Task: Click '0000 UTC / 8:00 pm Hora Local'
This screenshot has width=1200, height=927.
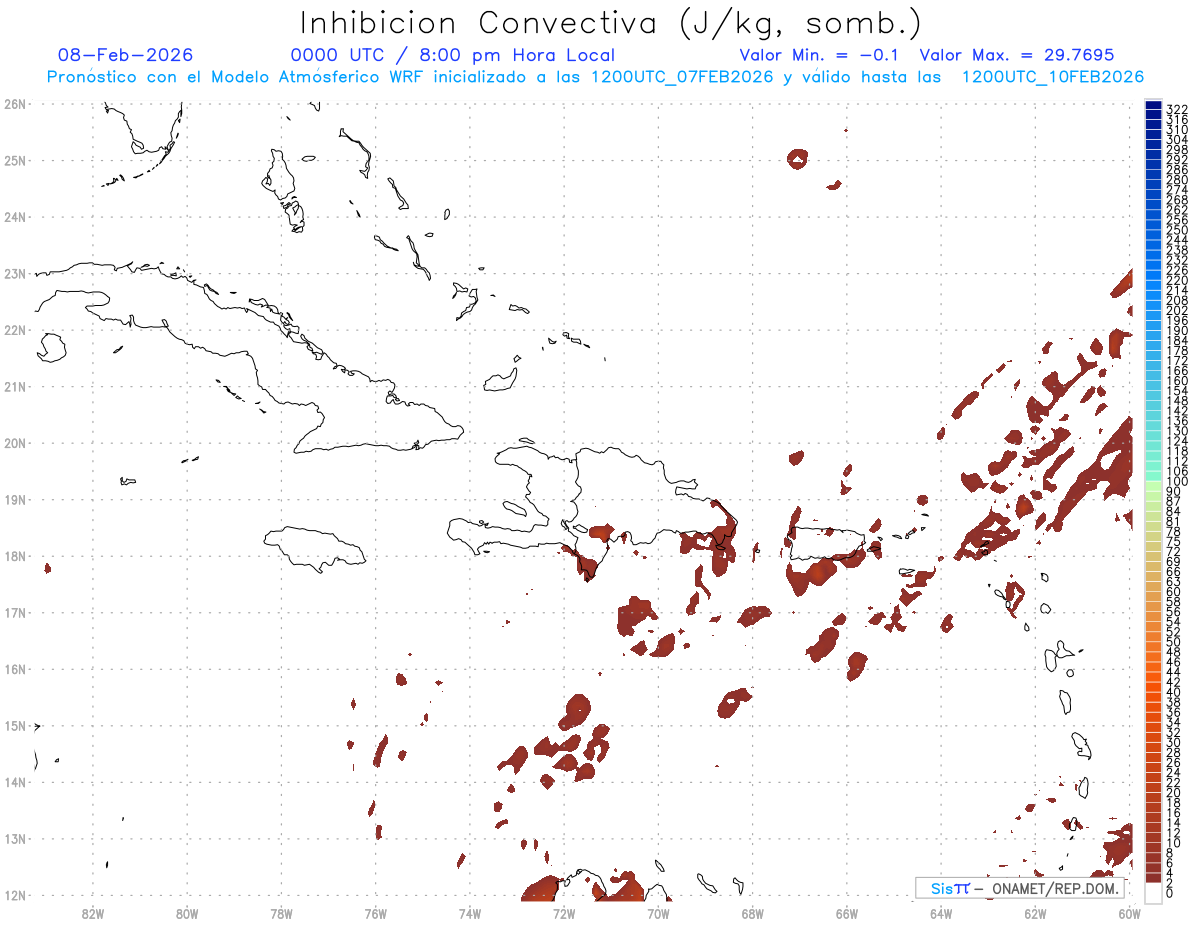Action: 453,56
